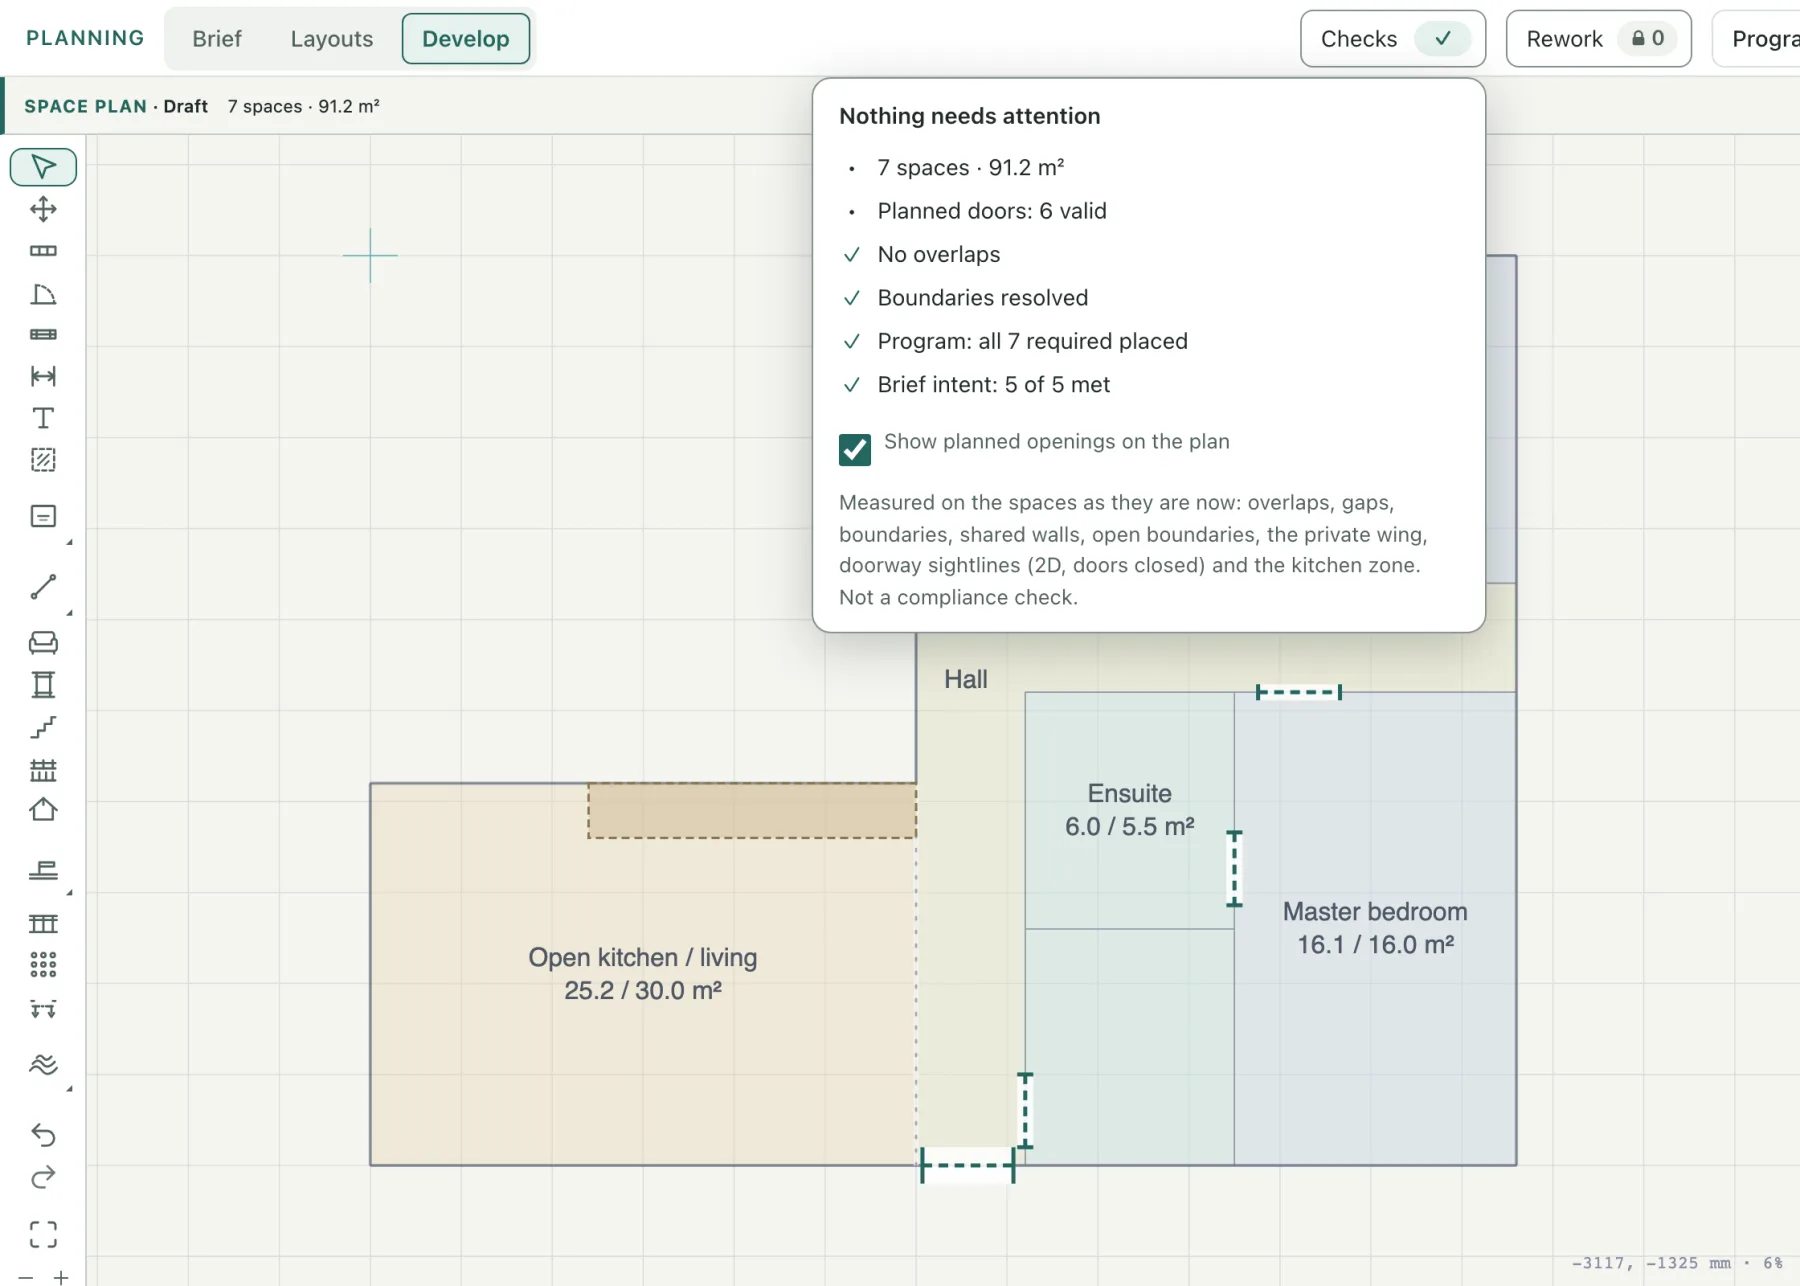Viewport: 1800px width, 1286px height.
Task: Redo the last action
Action: (43, 1178)
